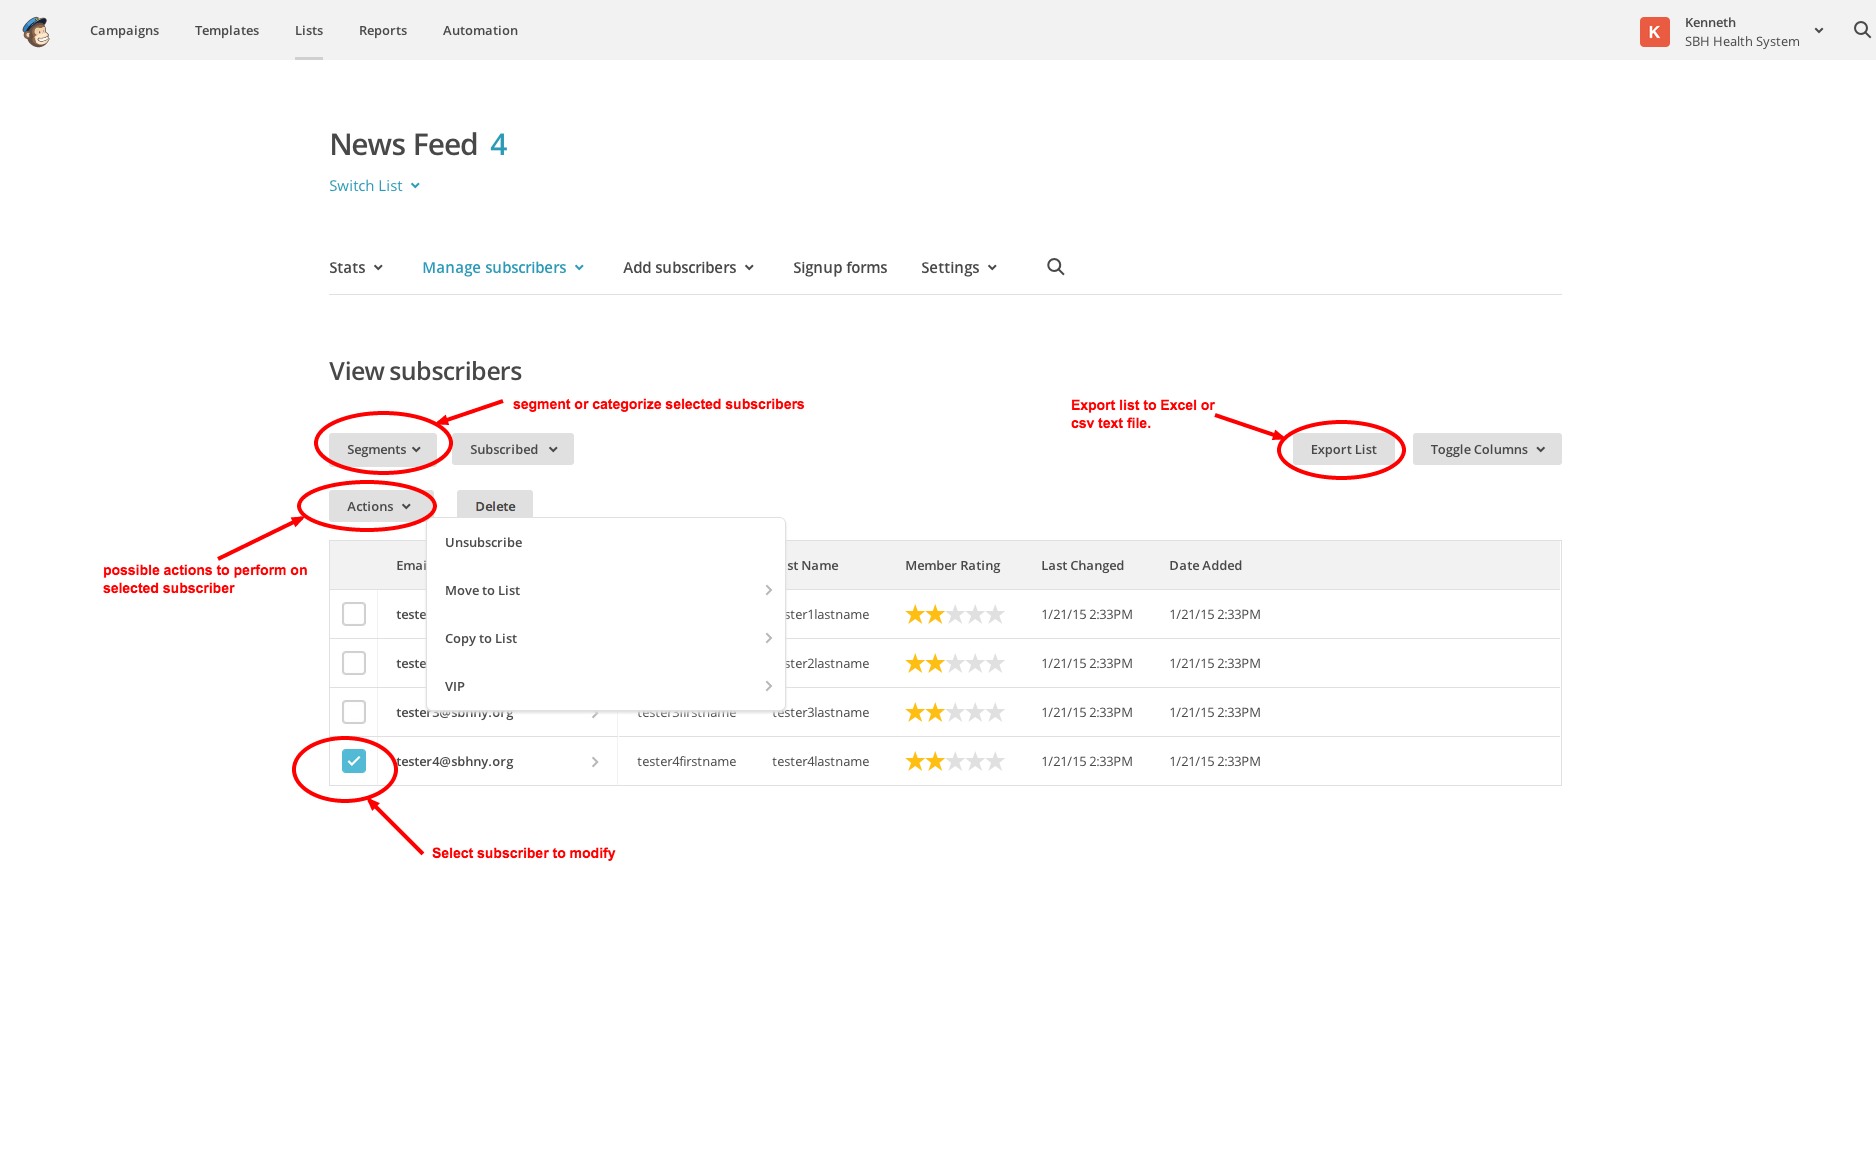Image resolution: width=1876 pixels, height=1171 pixels.
Task: Expand the Toggle Columns dropdown
Action: [x=1486, y=450]
